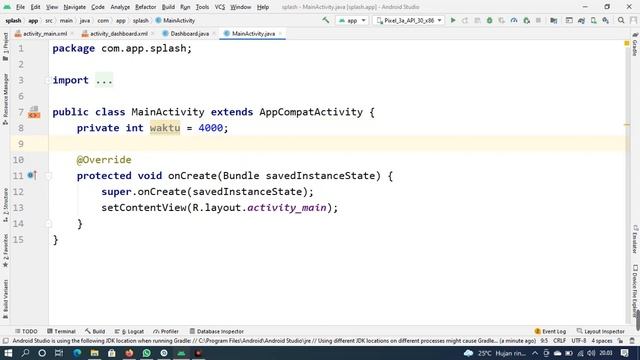The width and height of the screenshot is (640, 360).
Task: Toggle read-only lock icon in status bar
Action: click(620, 341)
